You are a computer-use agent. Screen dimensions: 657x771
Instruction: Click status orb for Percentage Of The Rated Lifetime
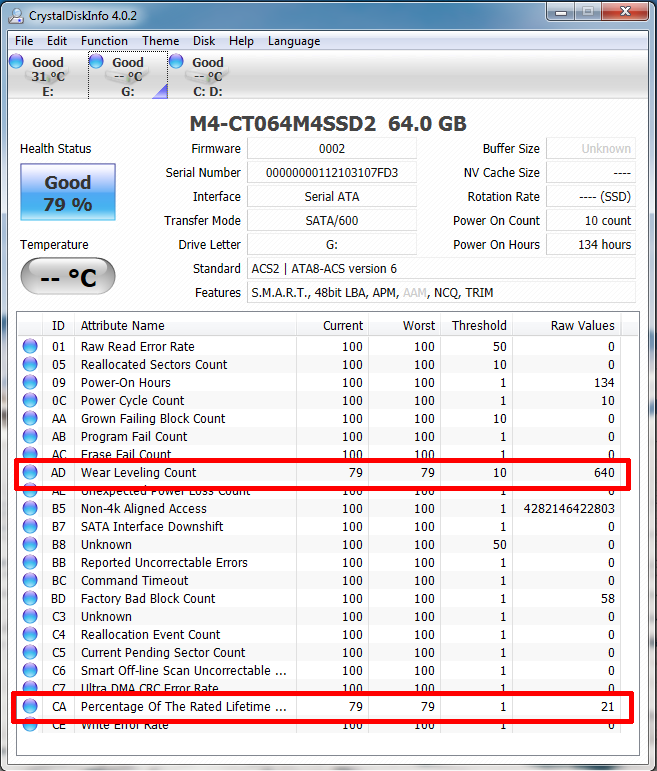coord(30,706)
